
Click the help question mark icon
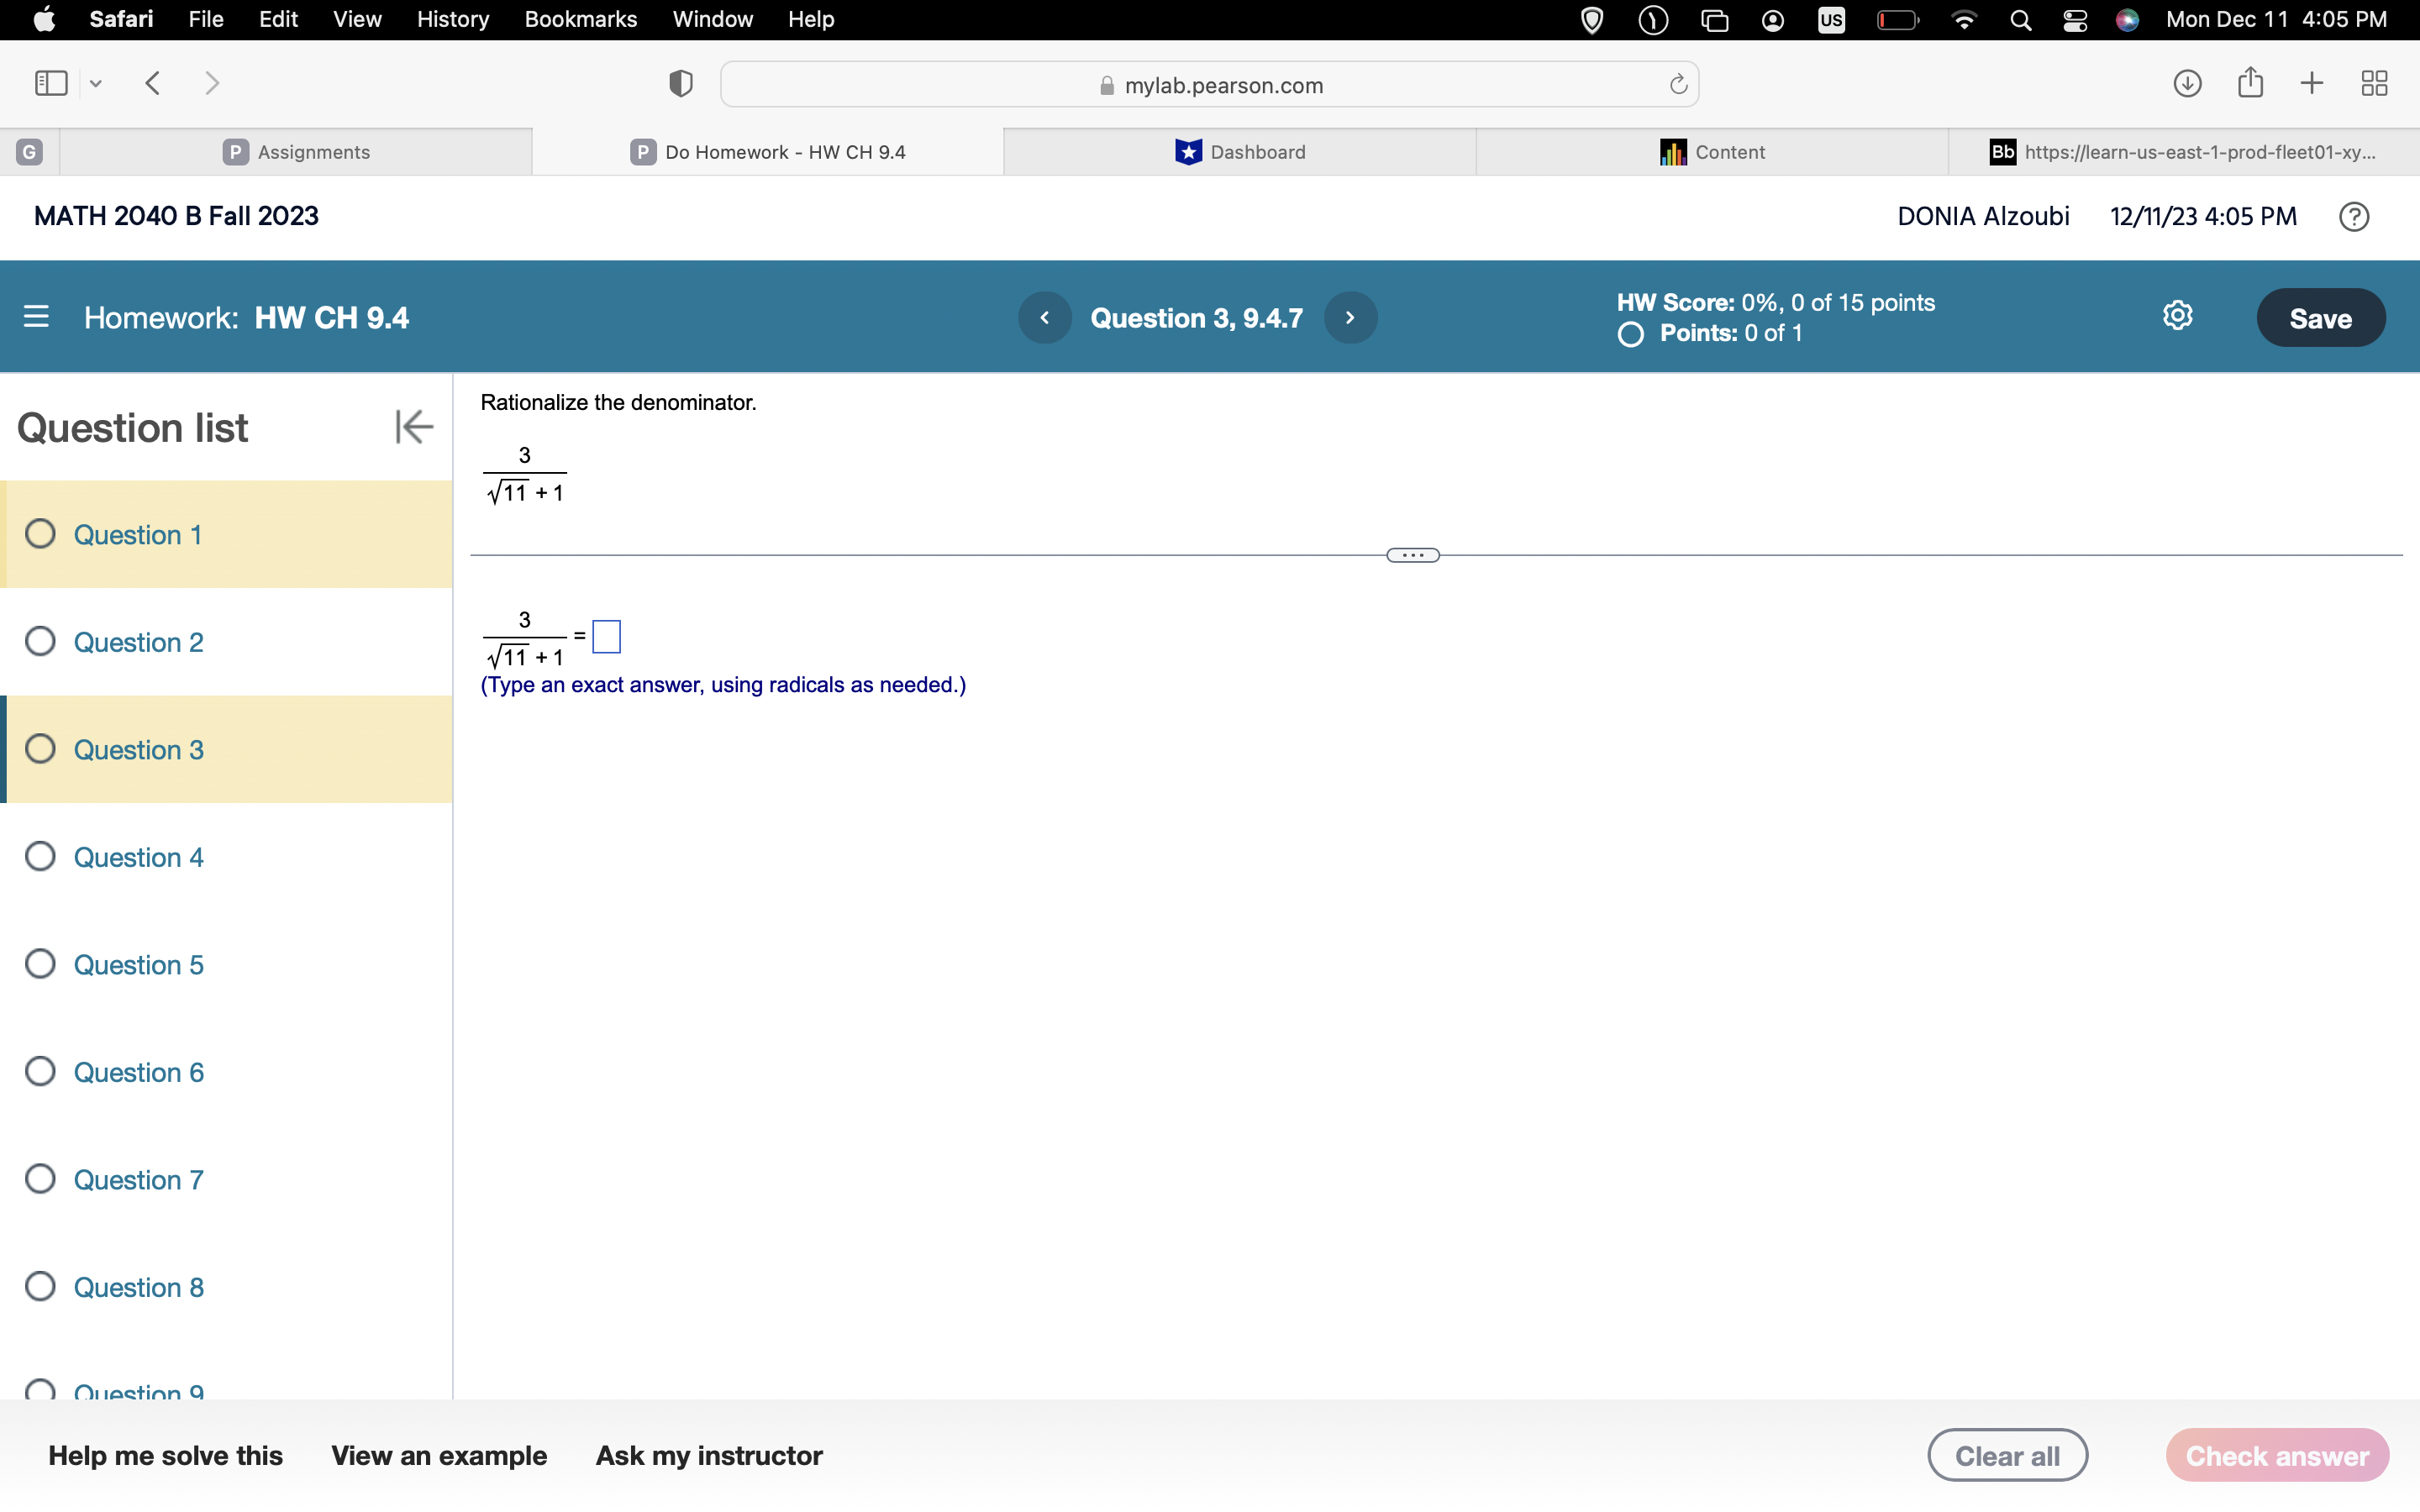pyautogui.click(x=2354, y=216)
